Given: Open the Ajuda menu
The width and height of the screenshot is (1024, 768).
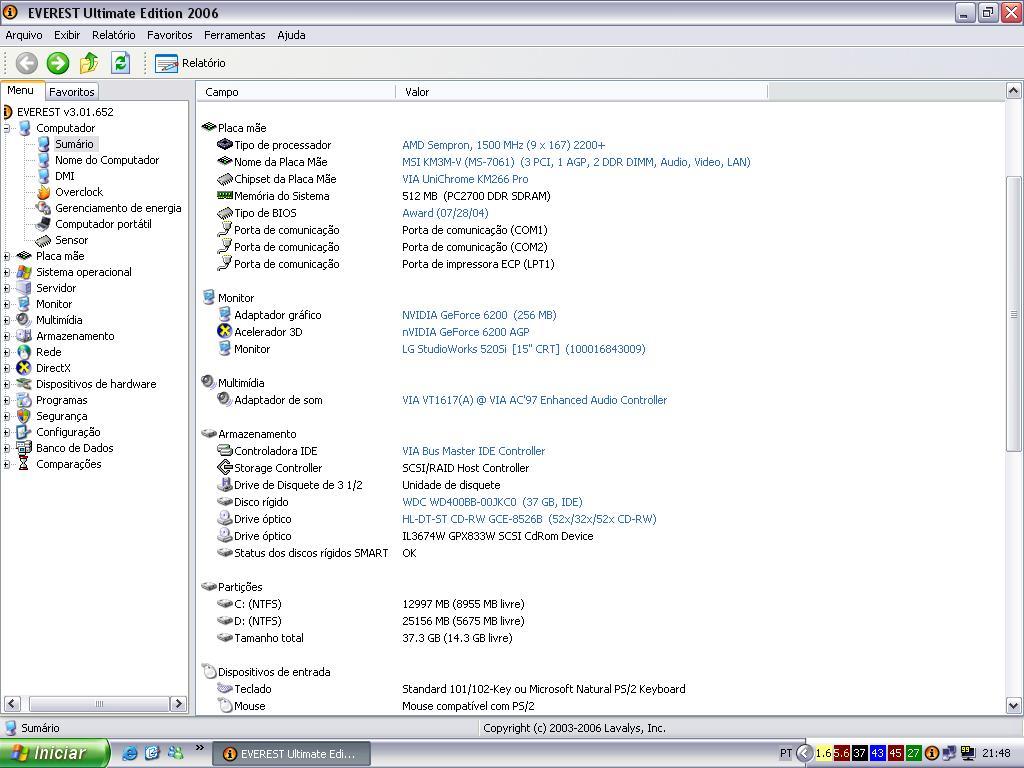Looking at the screenshot, I should tap(291, 35).
